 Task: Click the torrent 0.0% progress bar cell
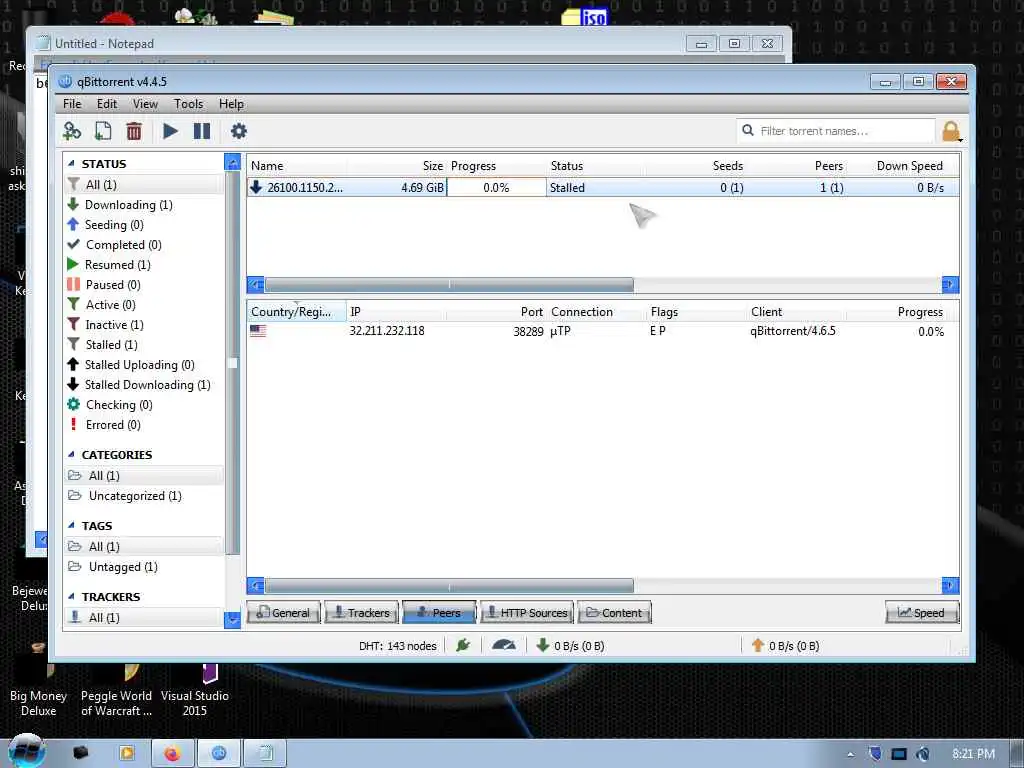point(496,187)
